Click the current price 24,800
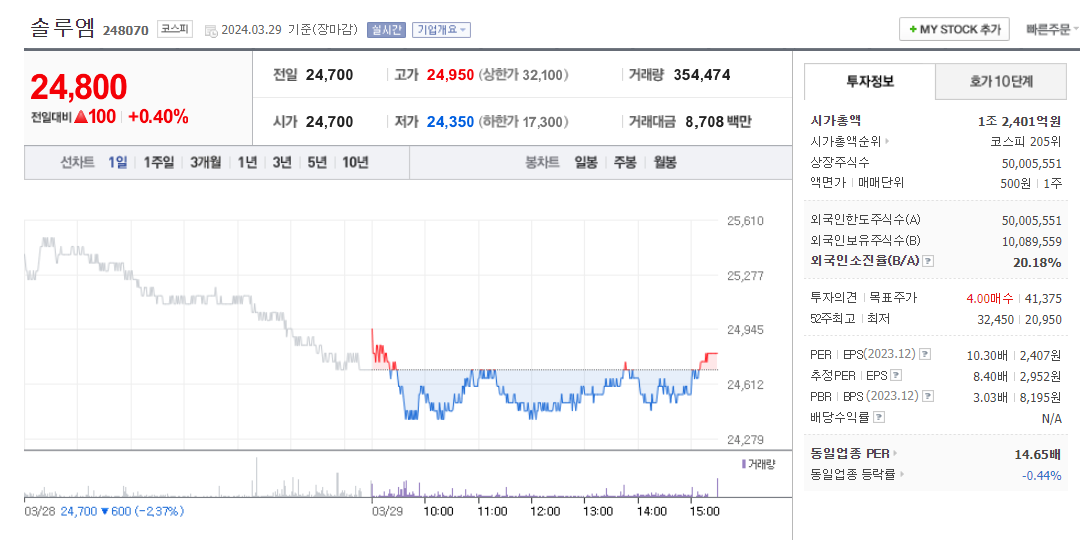Screen dimensions: 1084x540 tap(79, 87)
